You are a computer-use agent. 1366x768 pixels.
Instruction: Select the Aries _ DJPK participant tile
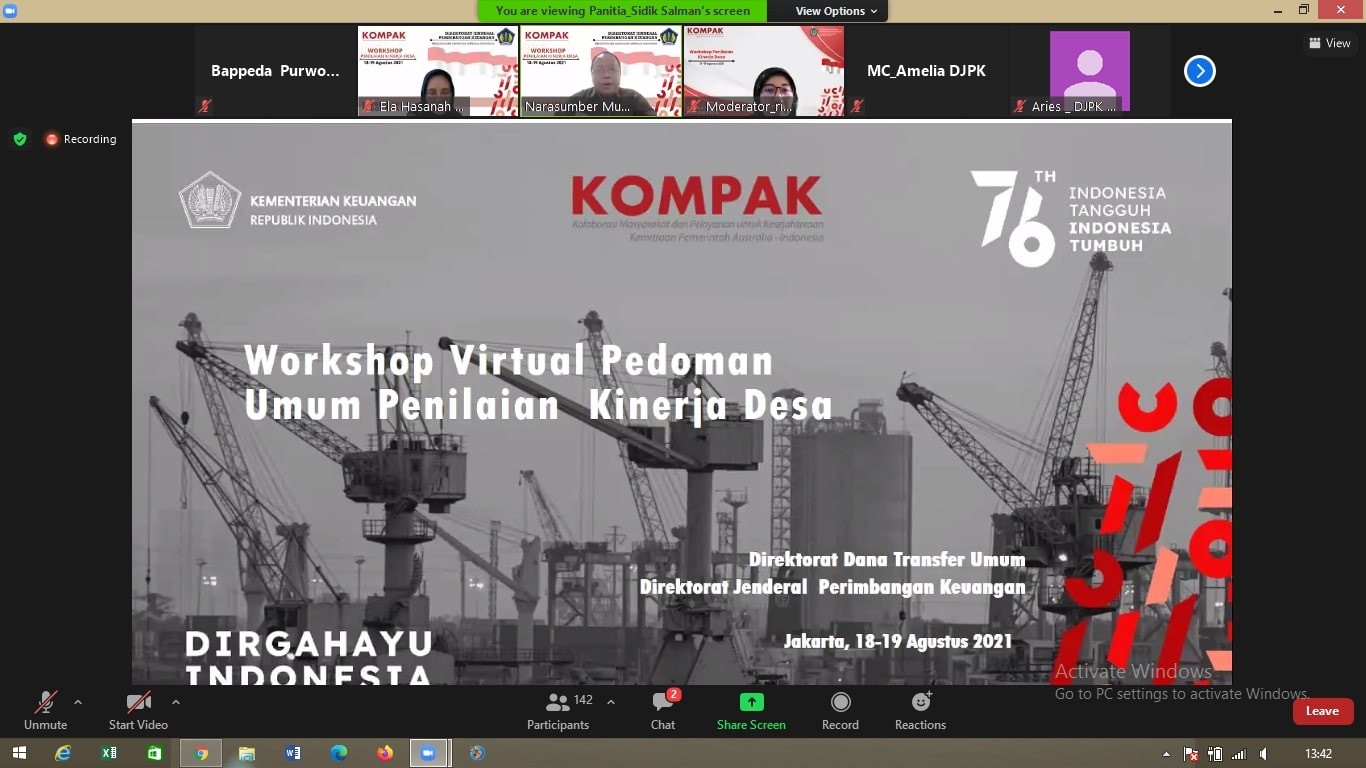pos(1089,71)
